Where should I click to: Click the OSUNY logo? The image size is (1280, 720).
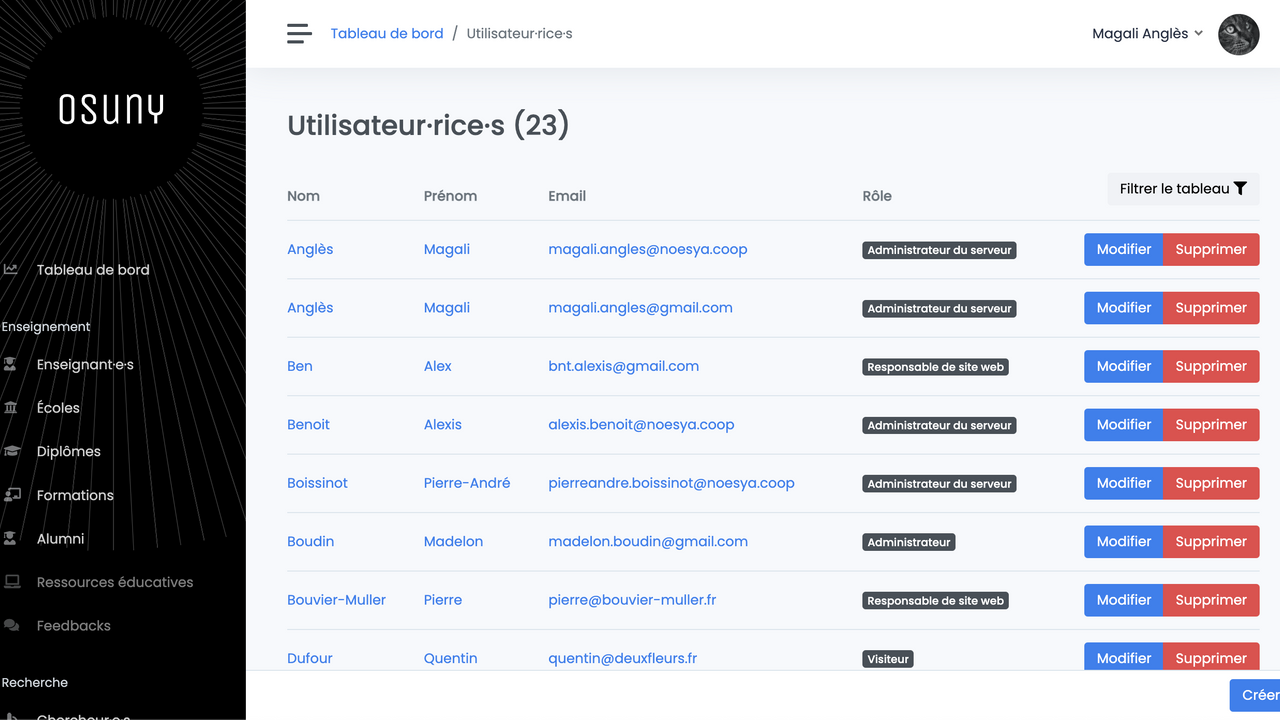111,109
